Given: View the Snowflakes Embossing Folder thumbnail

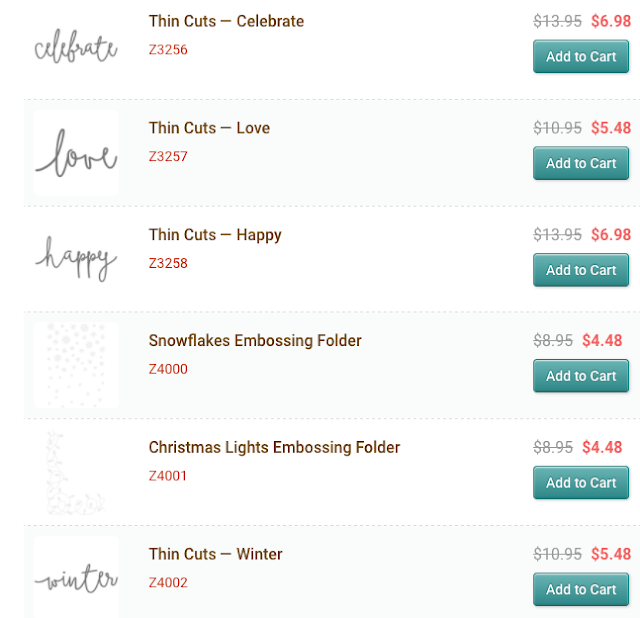Looking at the screenshot, I should 76,364.
